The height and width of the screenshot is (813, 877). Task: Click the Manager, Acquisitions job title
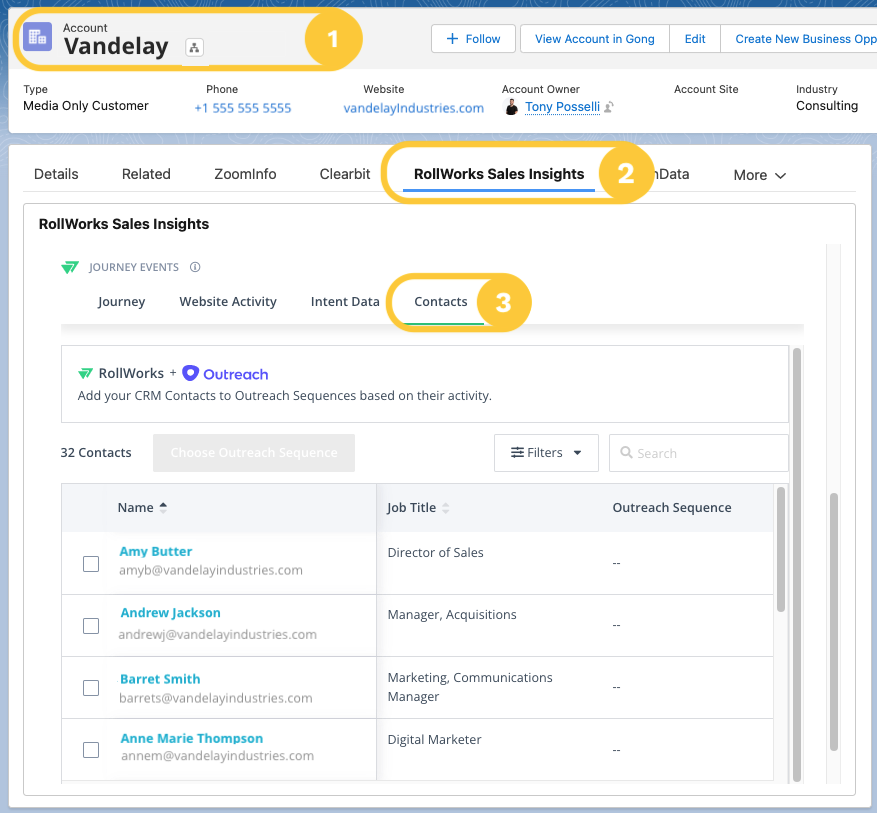(x=452, y=615)
